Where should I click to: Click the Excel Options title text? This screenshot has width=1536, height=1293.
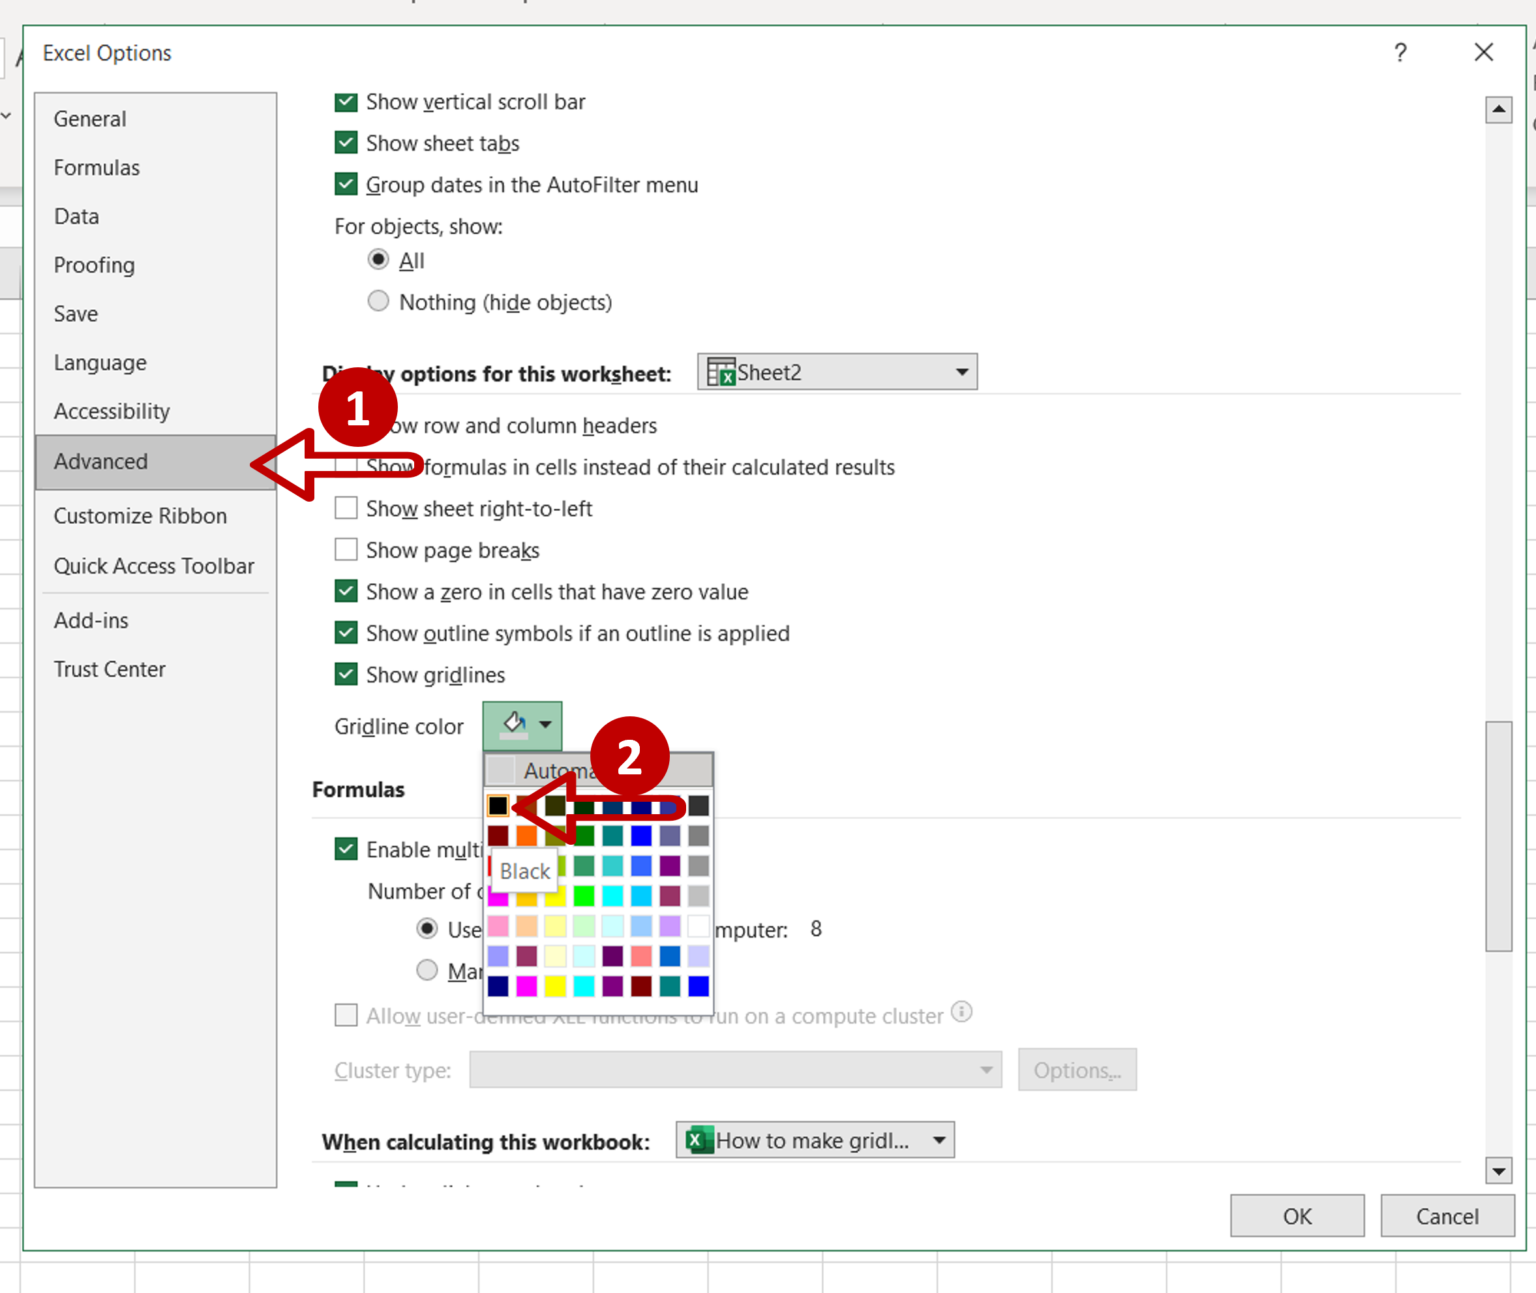pos(107,53)
